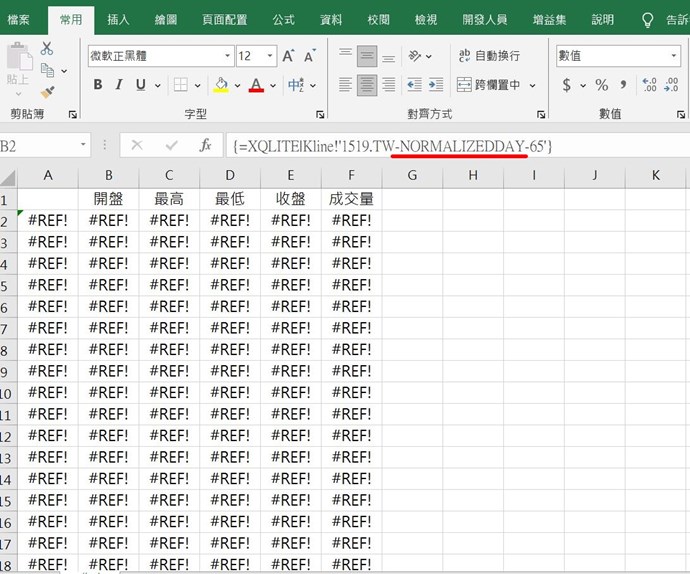Expand the 數值 number format dropdown
This screenshot has height=574, width=690.
[674, 56]
